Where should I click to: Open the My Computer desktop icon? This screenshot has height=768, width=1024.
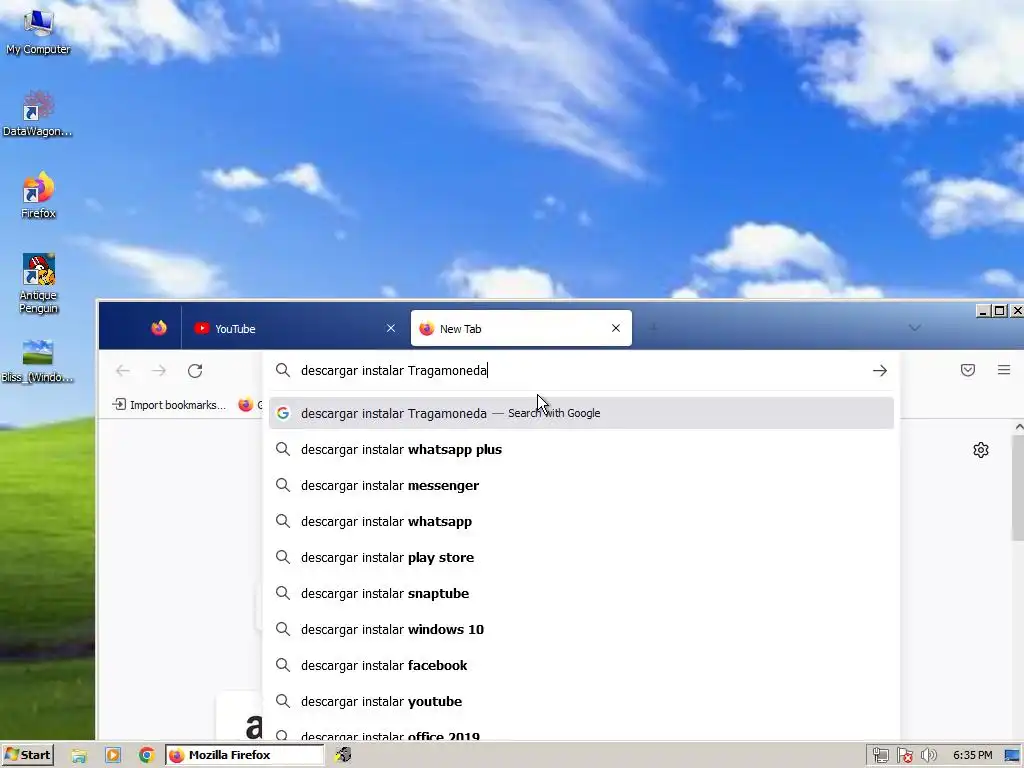click(38, 31)
